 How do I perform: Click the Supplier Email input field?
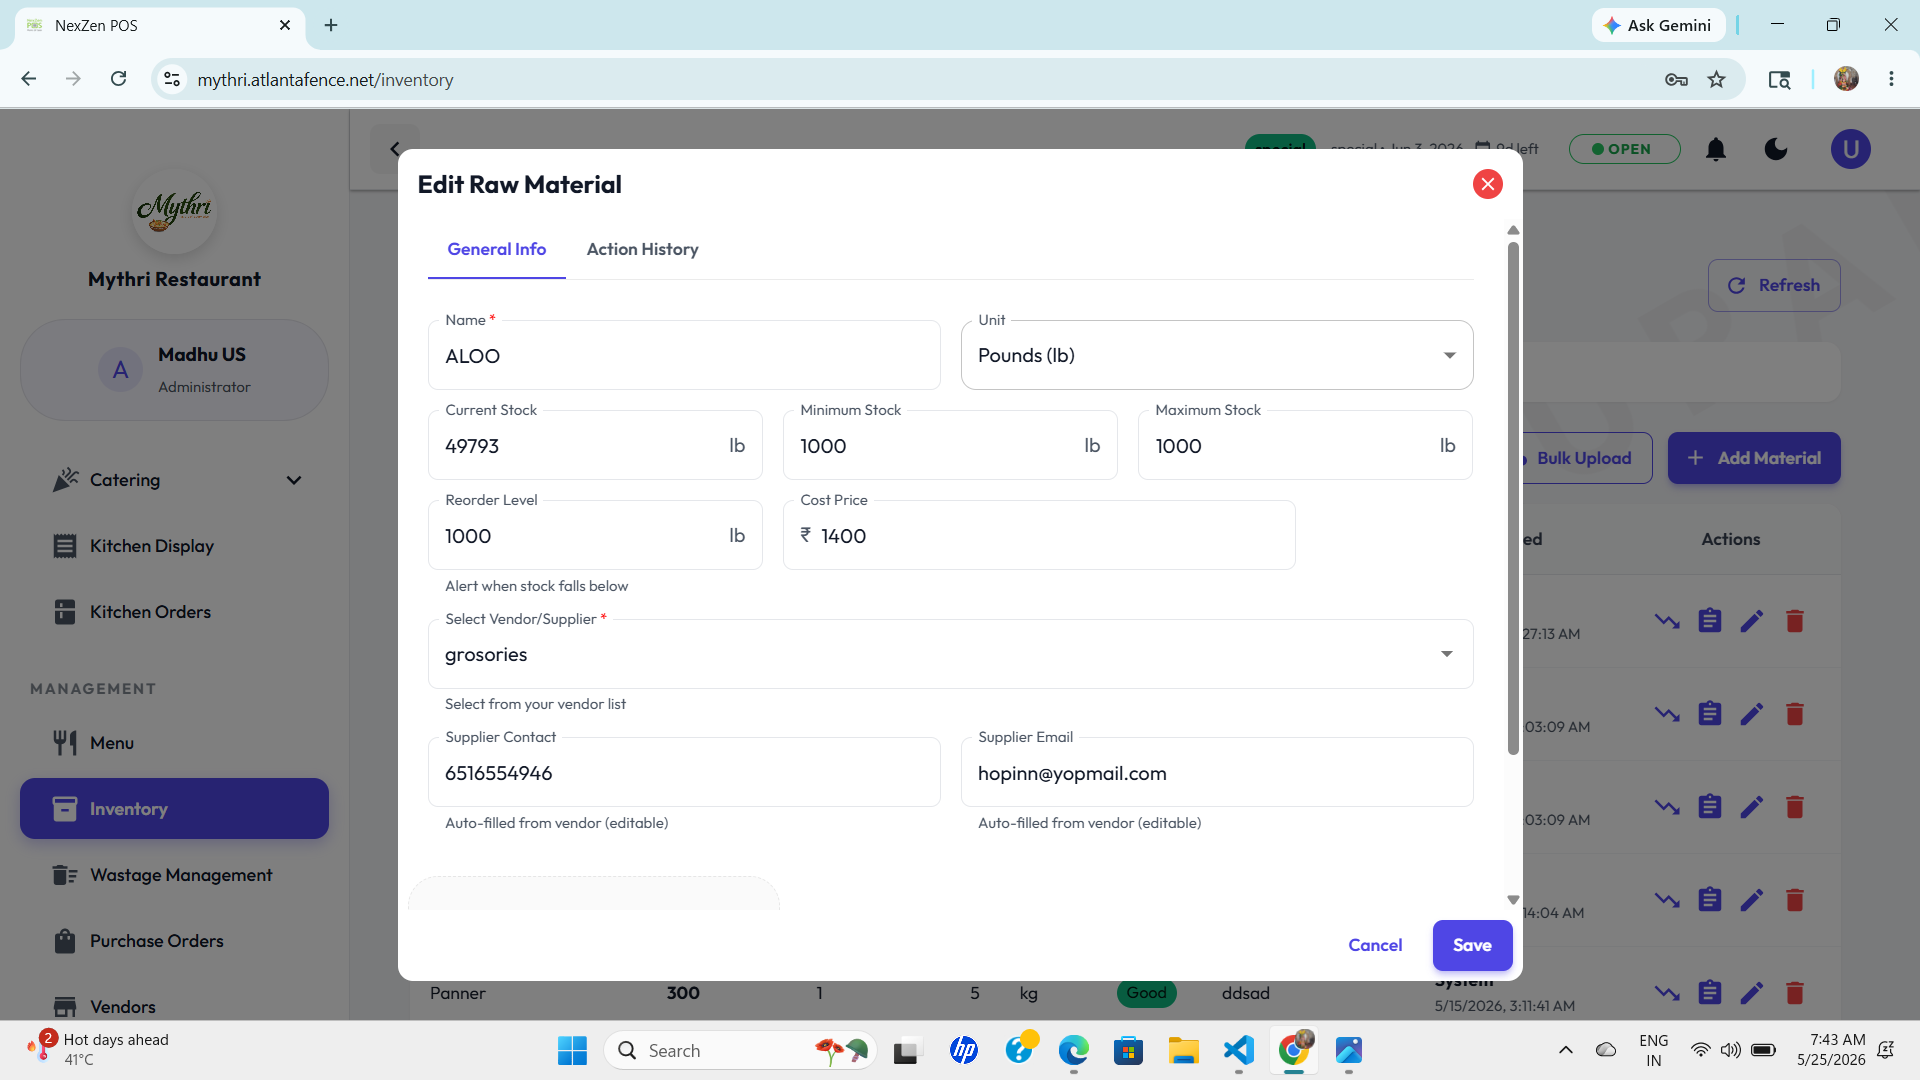tap(1216, 772)
